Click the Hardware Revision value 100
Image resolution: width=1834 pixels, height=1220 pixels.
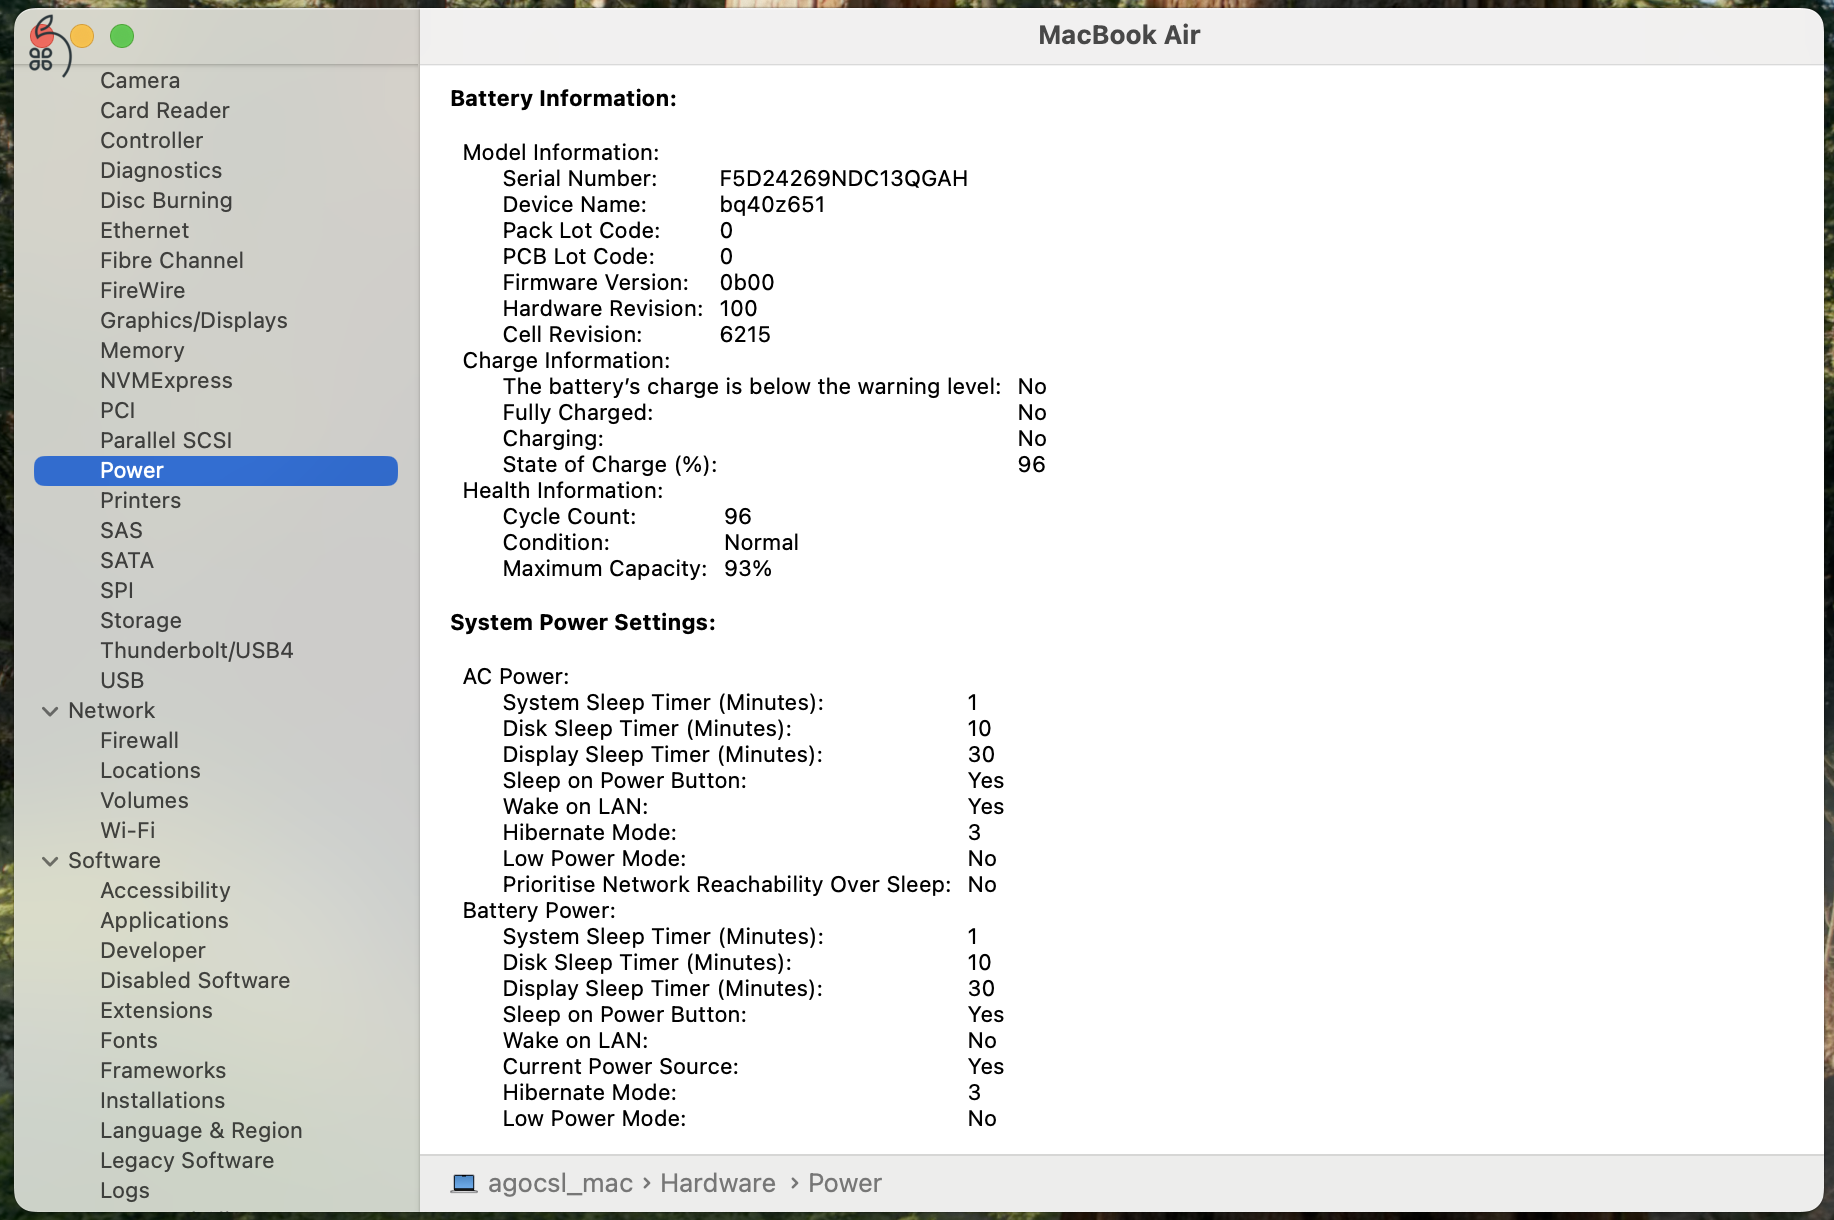tap(738, 308)
